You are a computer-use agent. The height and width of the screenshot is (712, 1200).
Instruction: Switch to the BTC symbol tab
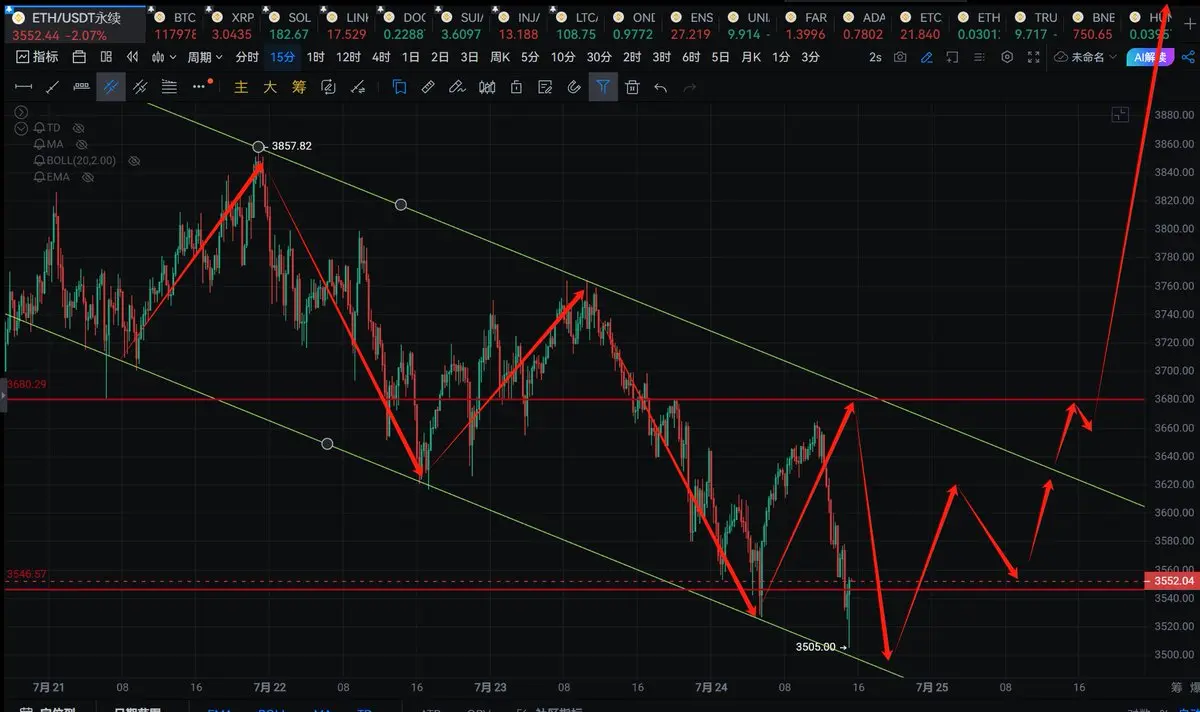[175, 26]
